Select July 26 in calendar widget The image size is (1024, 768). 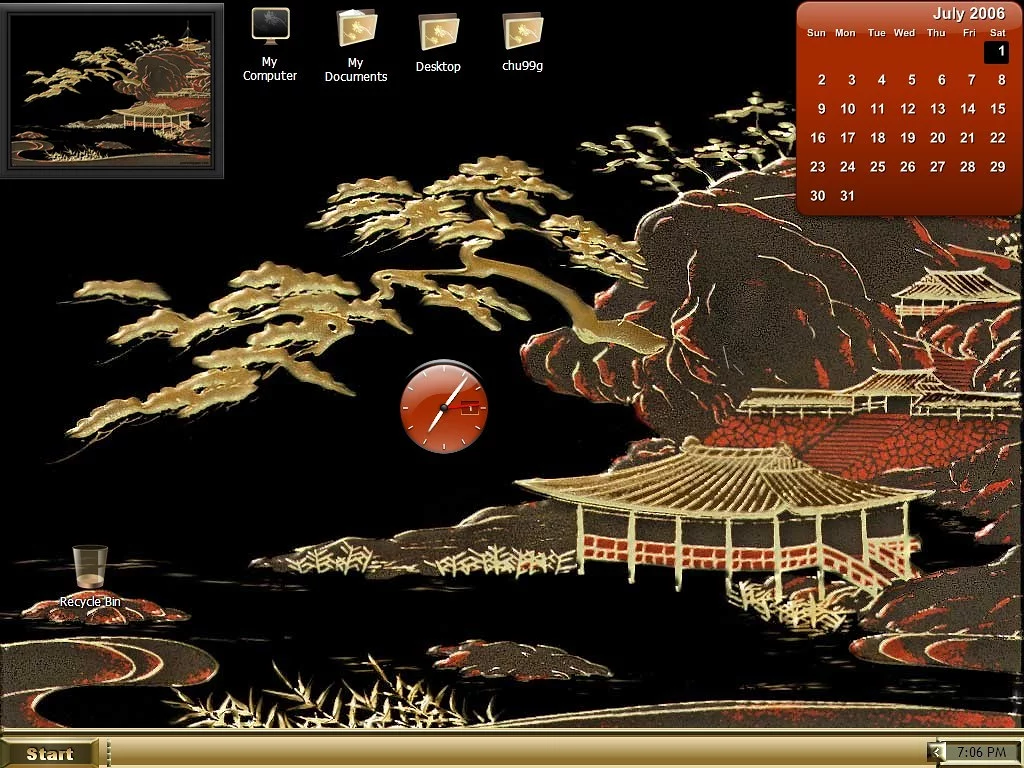tap(907, 167)
